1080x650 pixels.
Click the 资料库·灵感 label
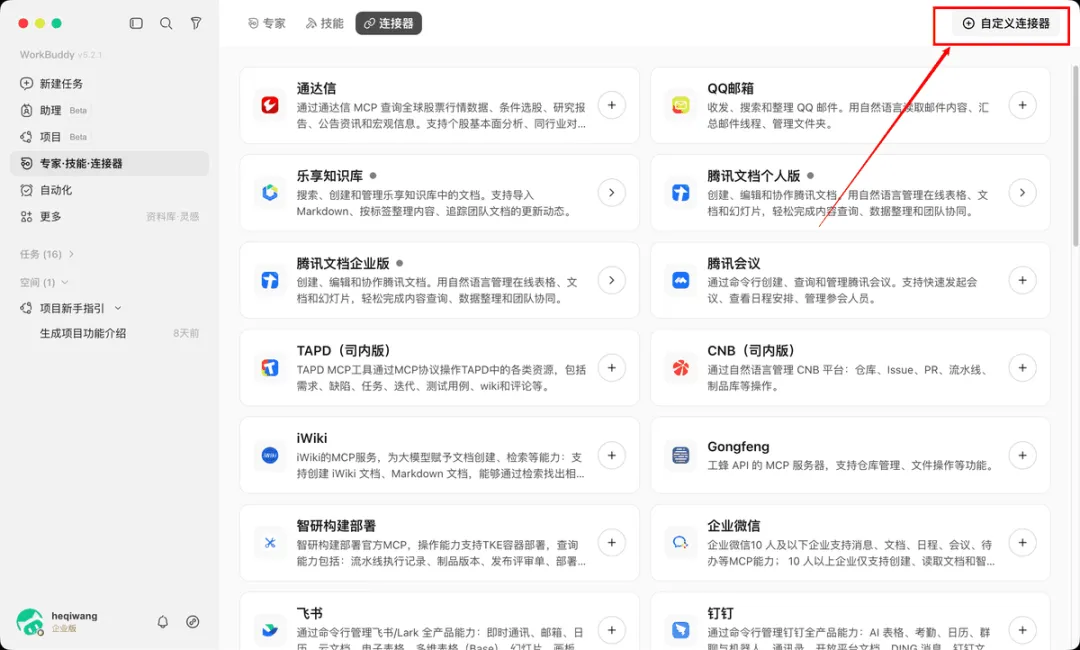[x=172, y=217]
